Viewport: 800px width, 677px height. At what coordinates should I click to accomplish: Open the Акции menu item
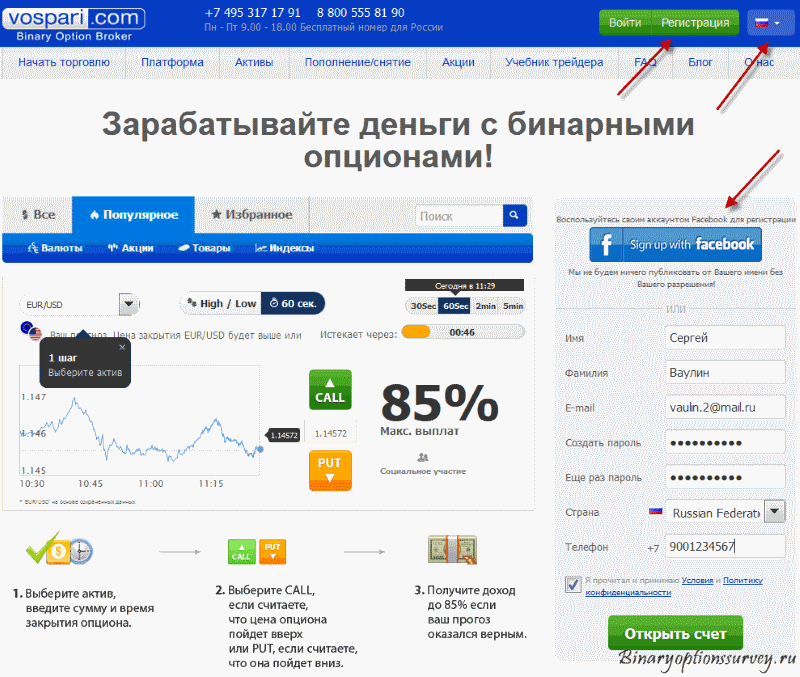458,62
